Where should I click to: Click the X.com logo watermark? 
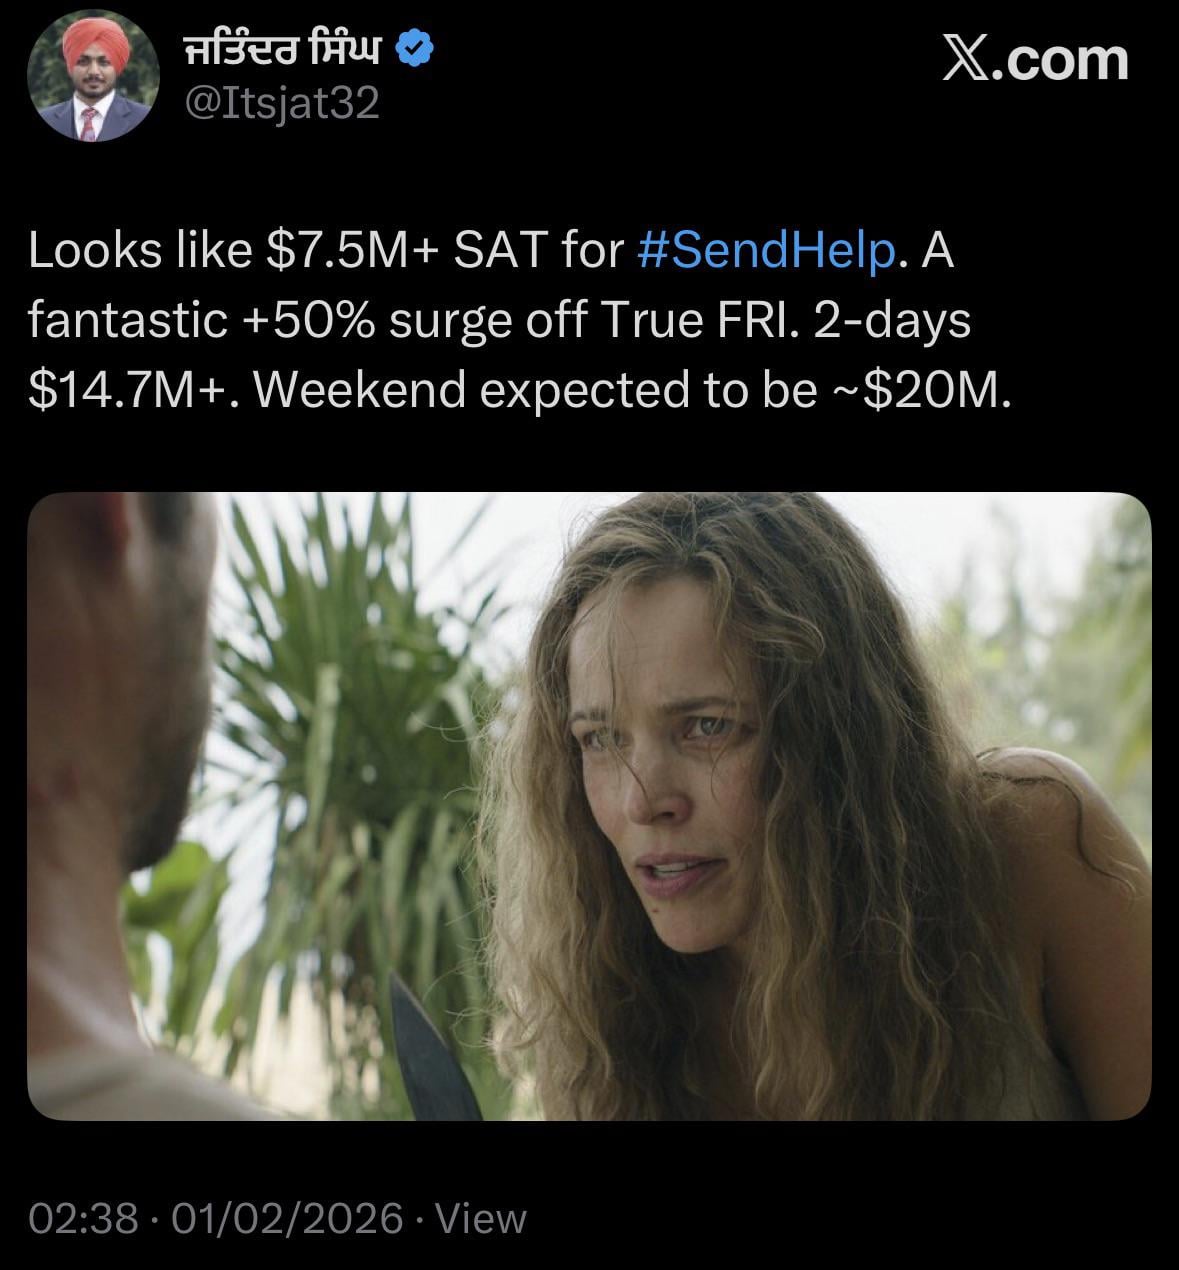pyautogui.click(x=1036, y=60)
